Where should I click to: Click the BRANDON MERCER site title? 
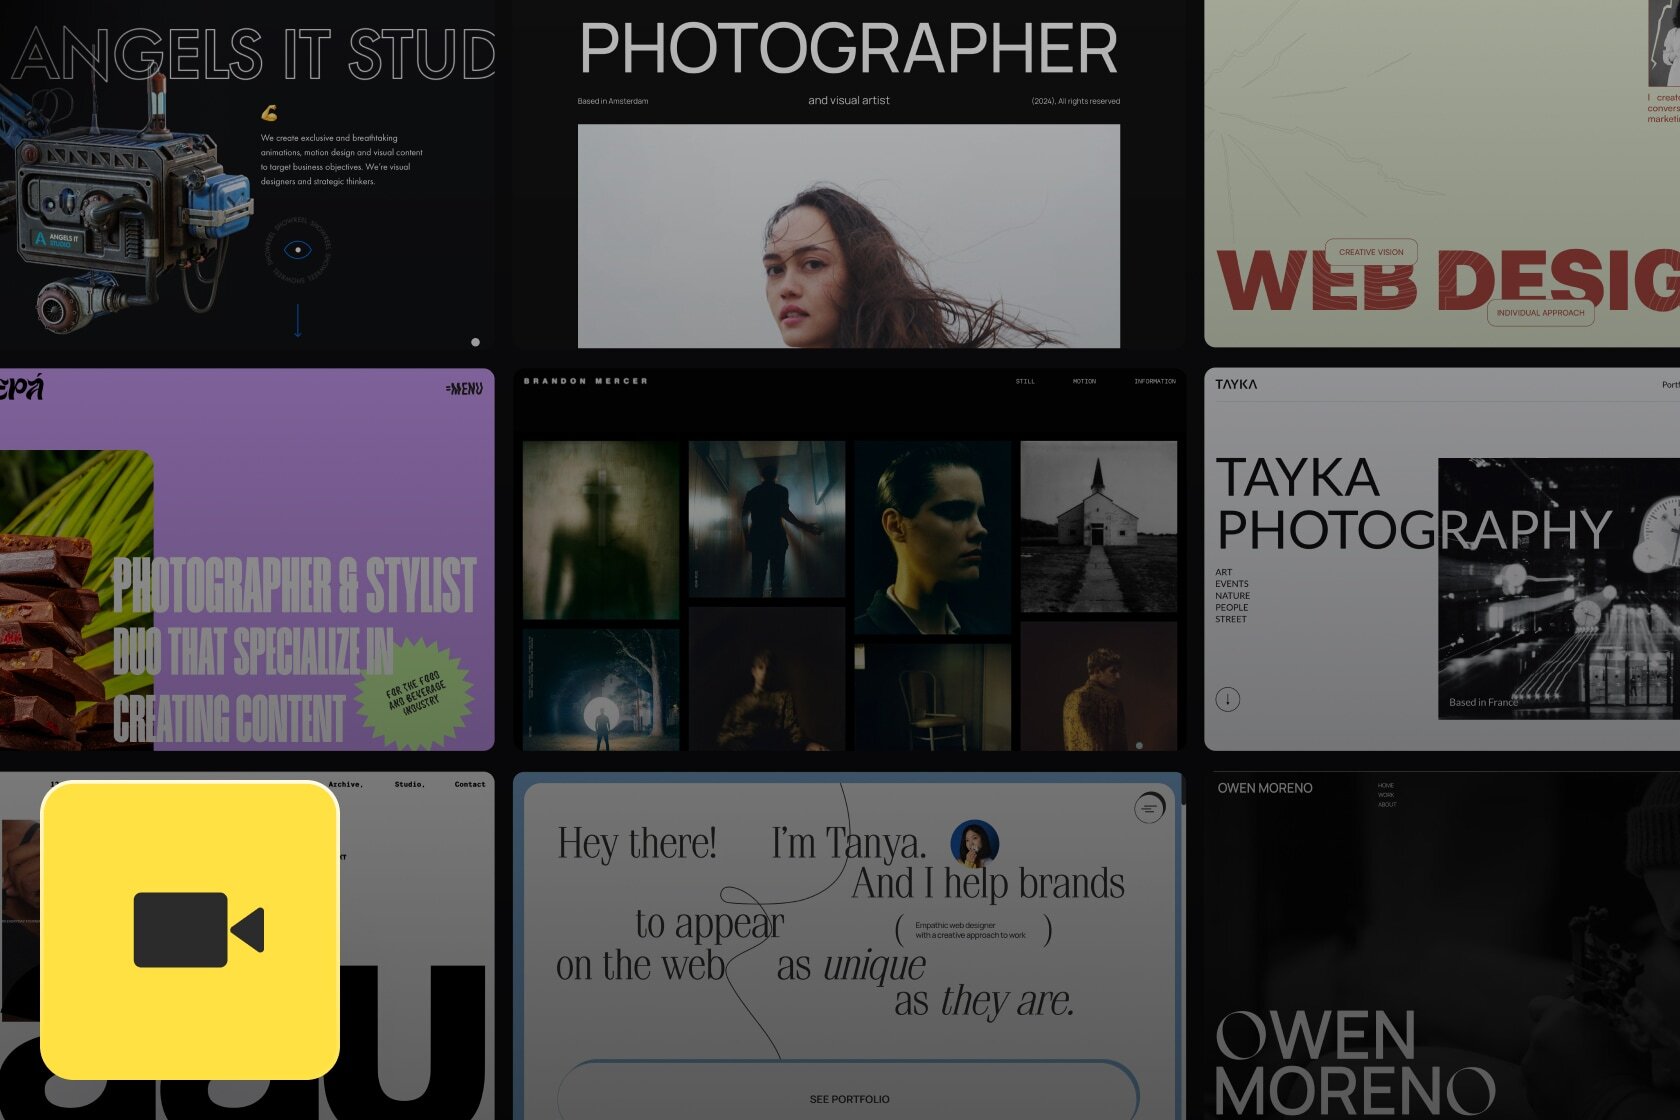pos(586,381)
